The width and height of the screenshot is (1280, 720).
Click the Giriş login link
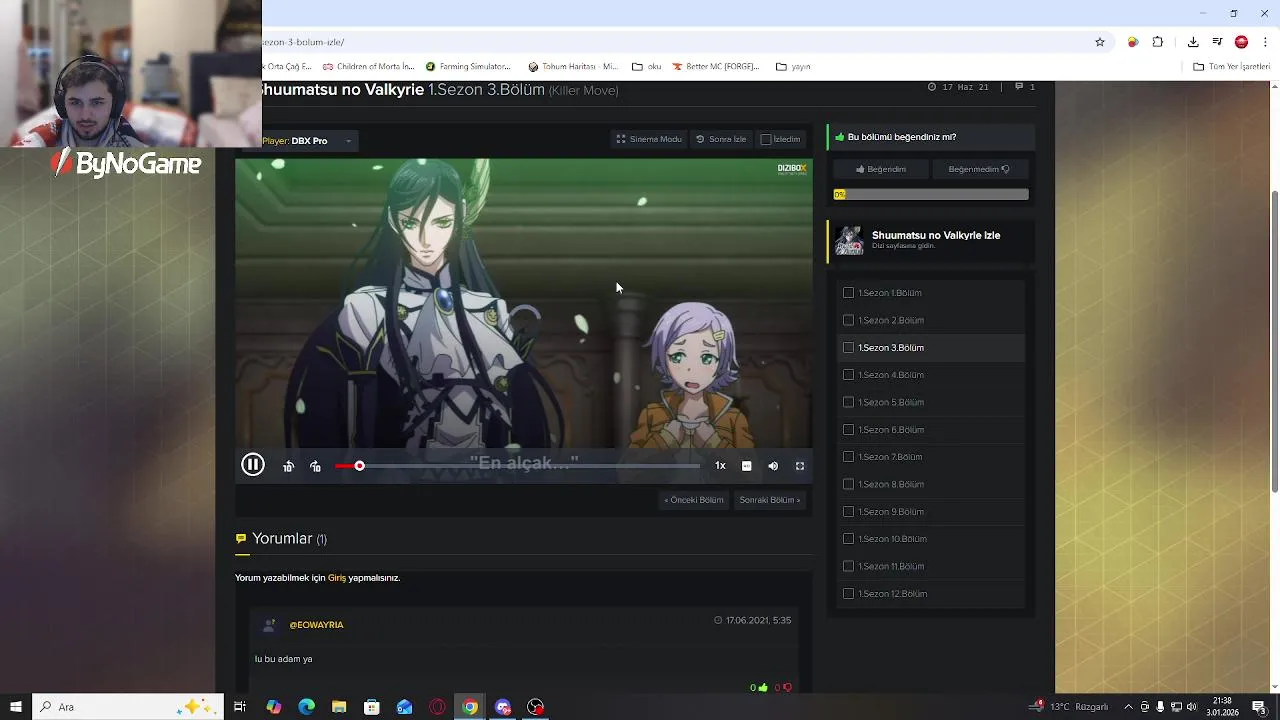(337, 578)
